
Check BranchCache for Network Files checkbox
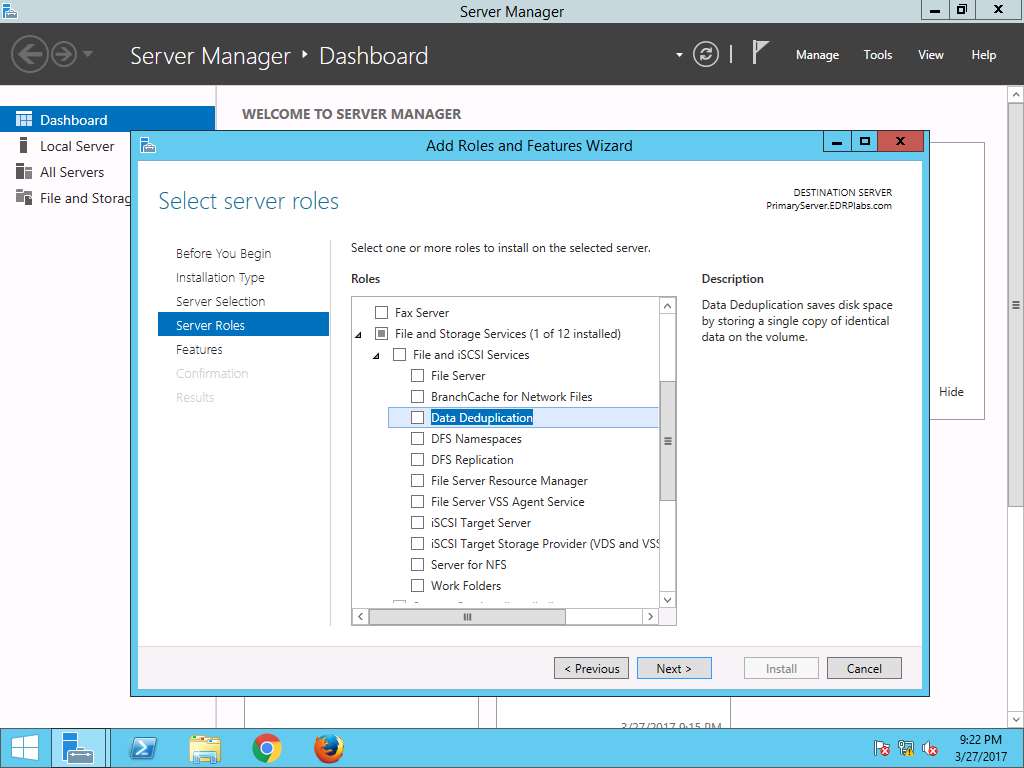point(417,396)
